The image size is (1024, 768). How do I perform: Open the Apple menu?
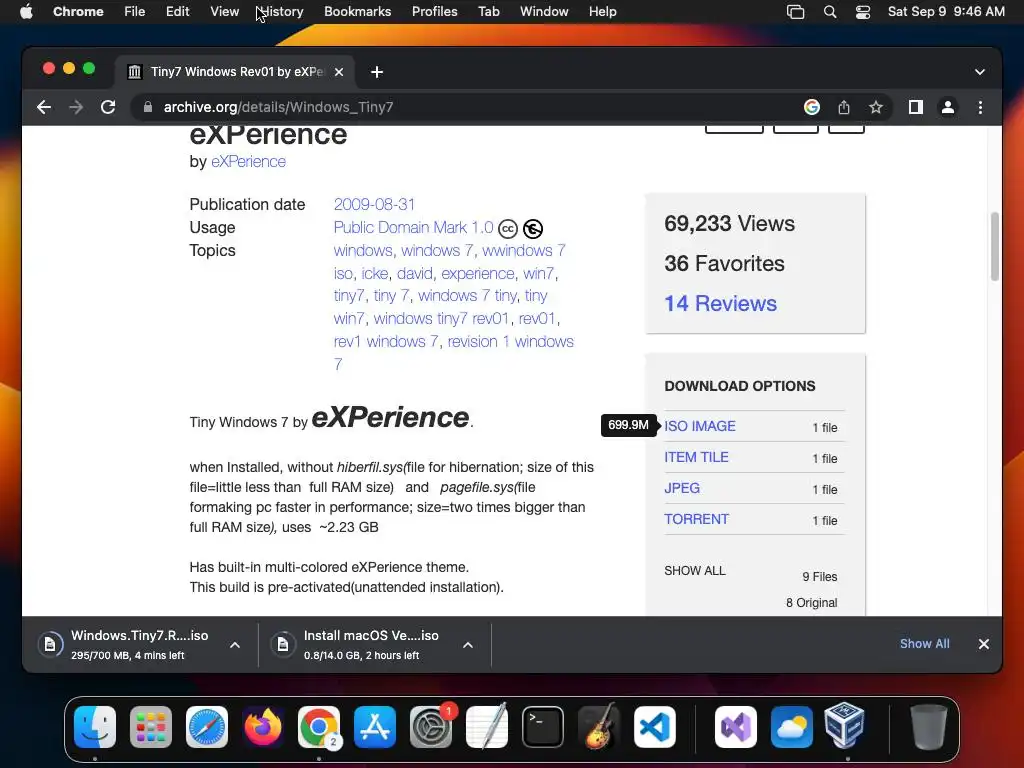tap(26, 12)
